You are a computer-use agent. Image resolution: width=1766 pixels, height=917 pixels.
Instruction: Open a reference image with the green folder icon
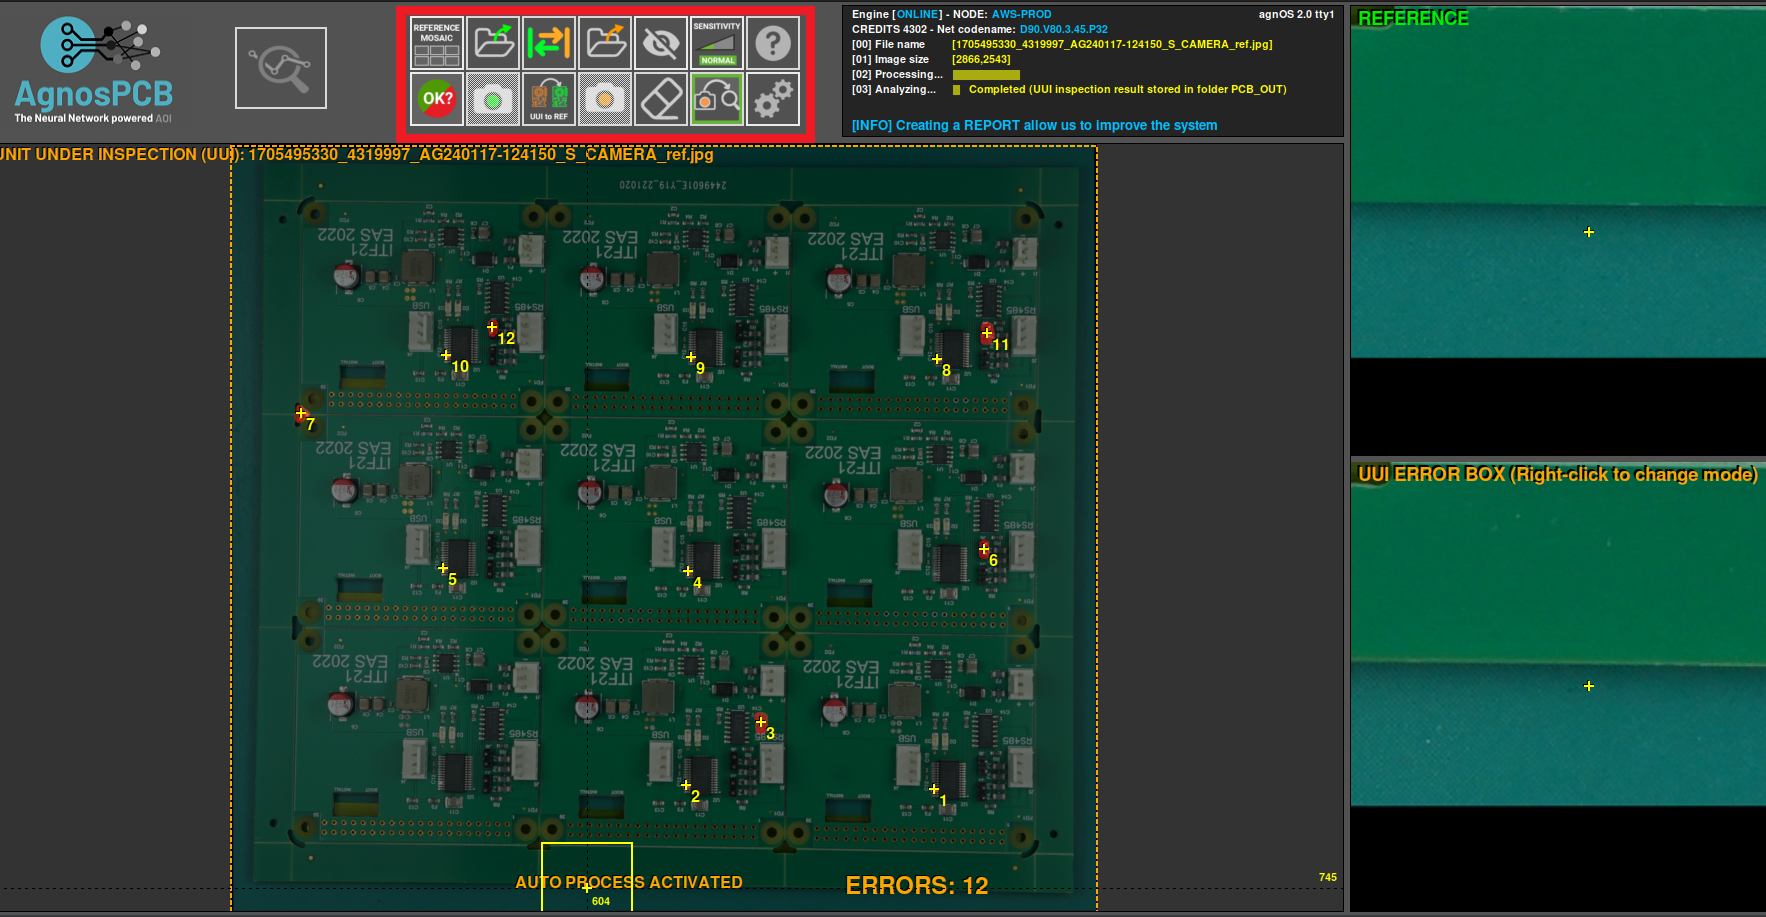click(x=493, y=42)
